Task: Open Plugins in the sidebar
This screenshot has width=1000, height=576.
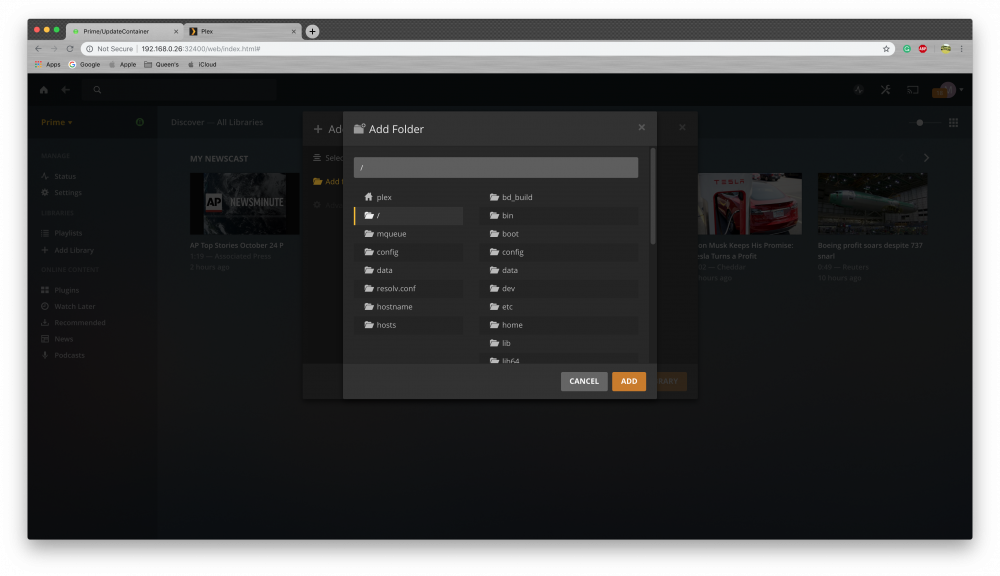Action: click(66, 290)
